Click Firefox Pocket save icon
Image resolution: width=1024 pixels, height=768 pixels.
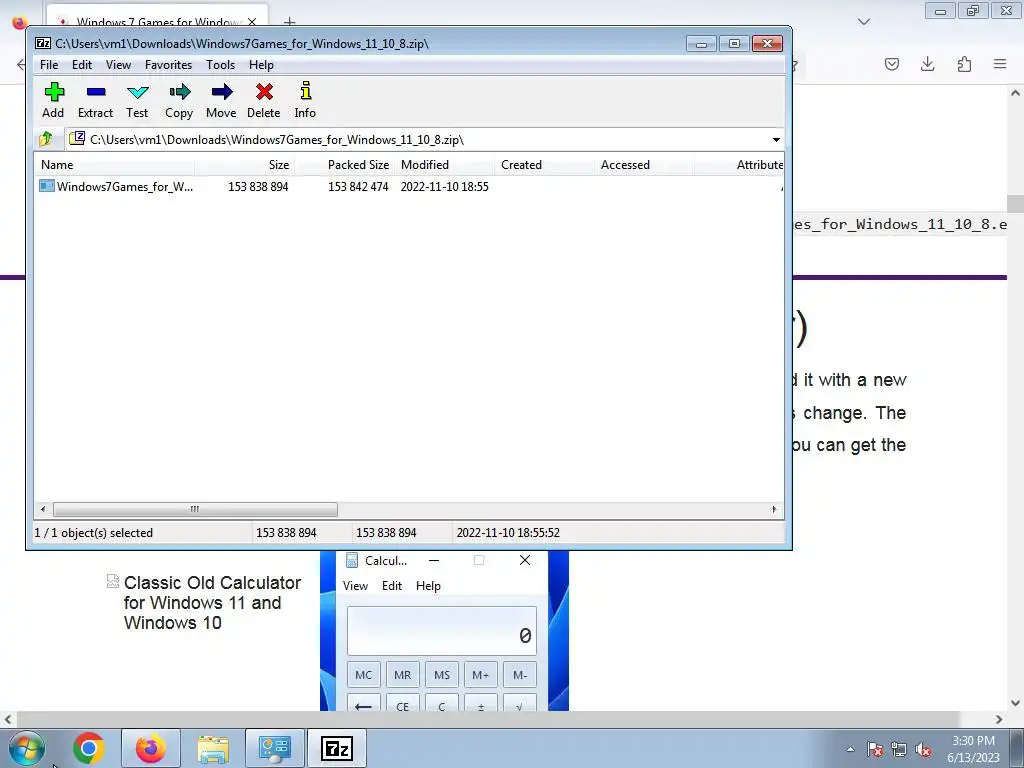891,64
